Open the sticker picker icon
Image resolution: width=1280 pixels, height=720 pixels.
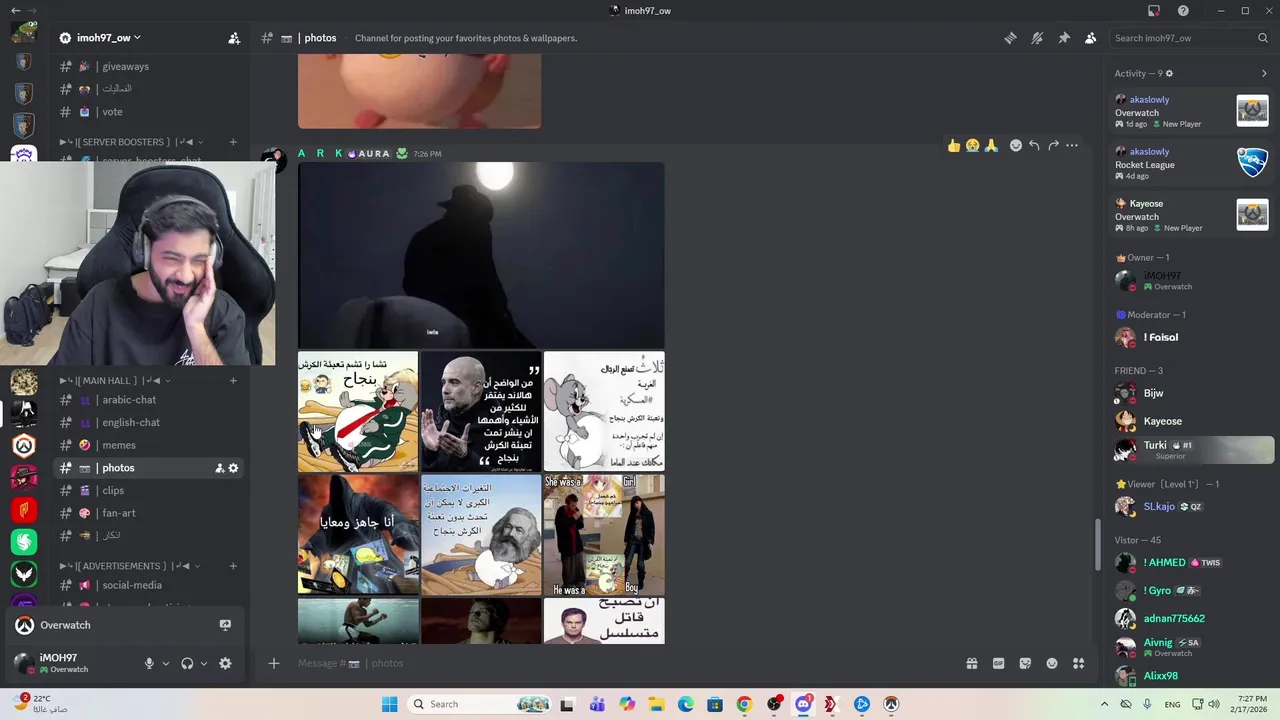click(1025, 663)
